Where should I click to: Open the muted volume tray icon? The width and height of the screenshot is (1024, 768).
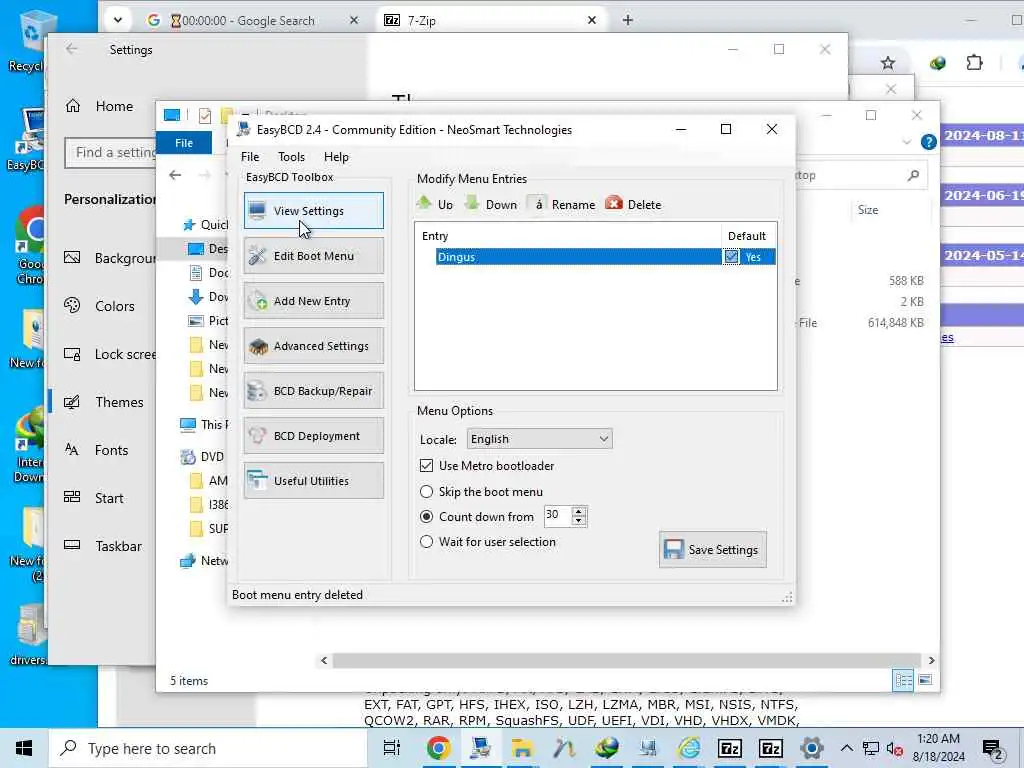pos(894,749)
